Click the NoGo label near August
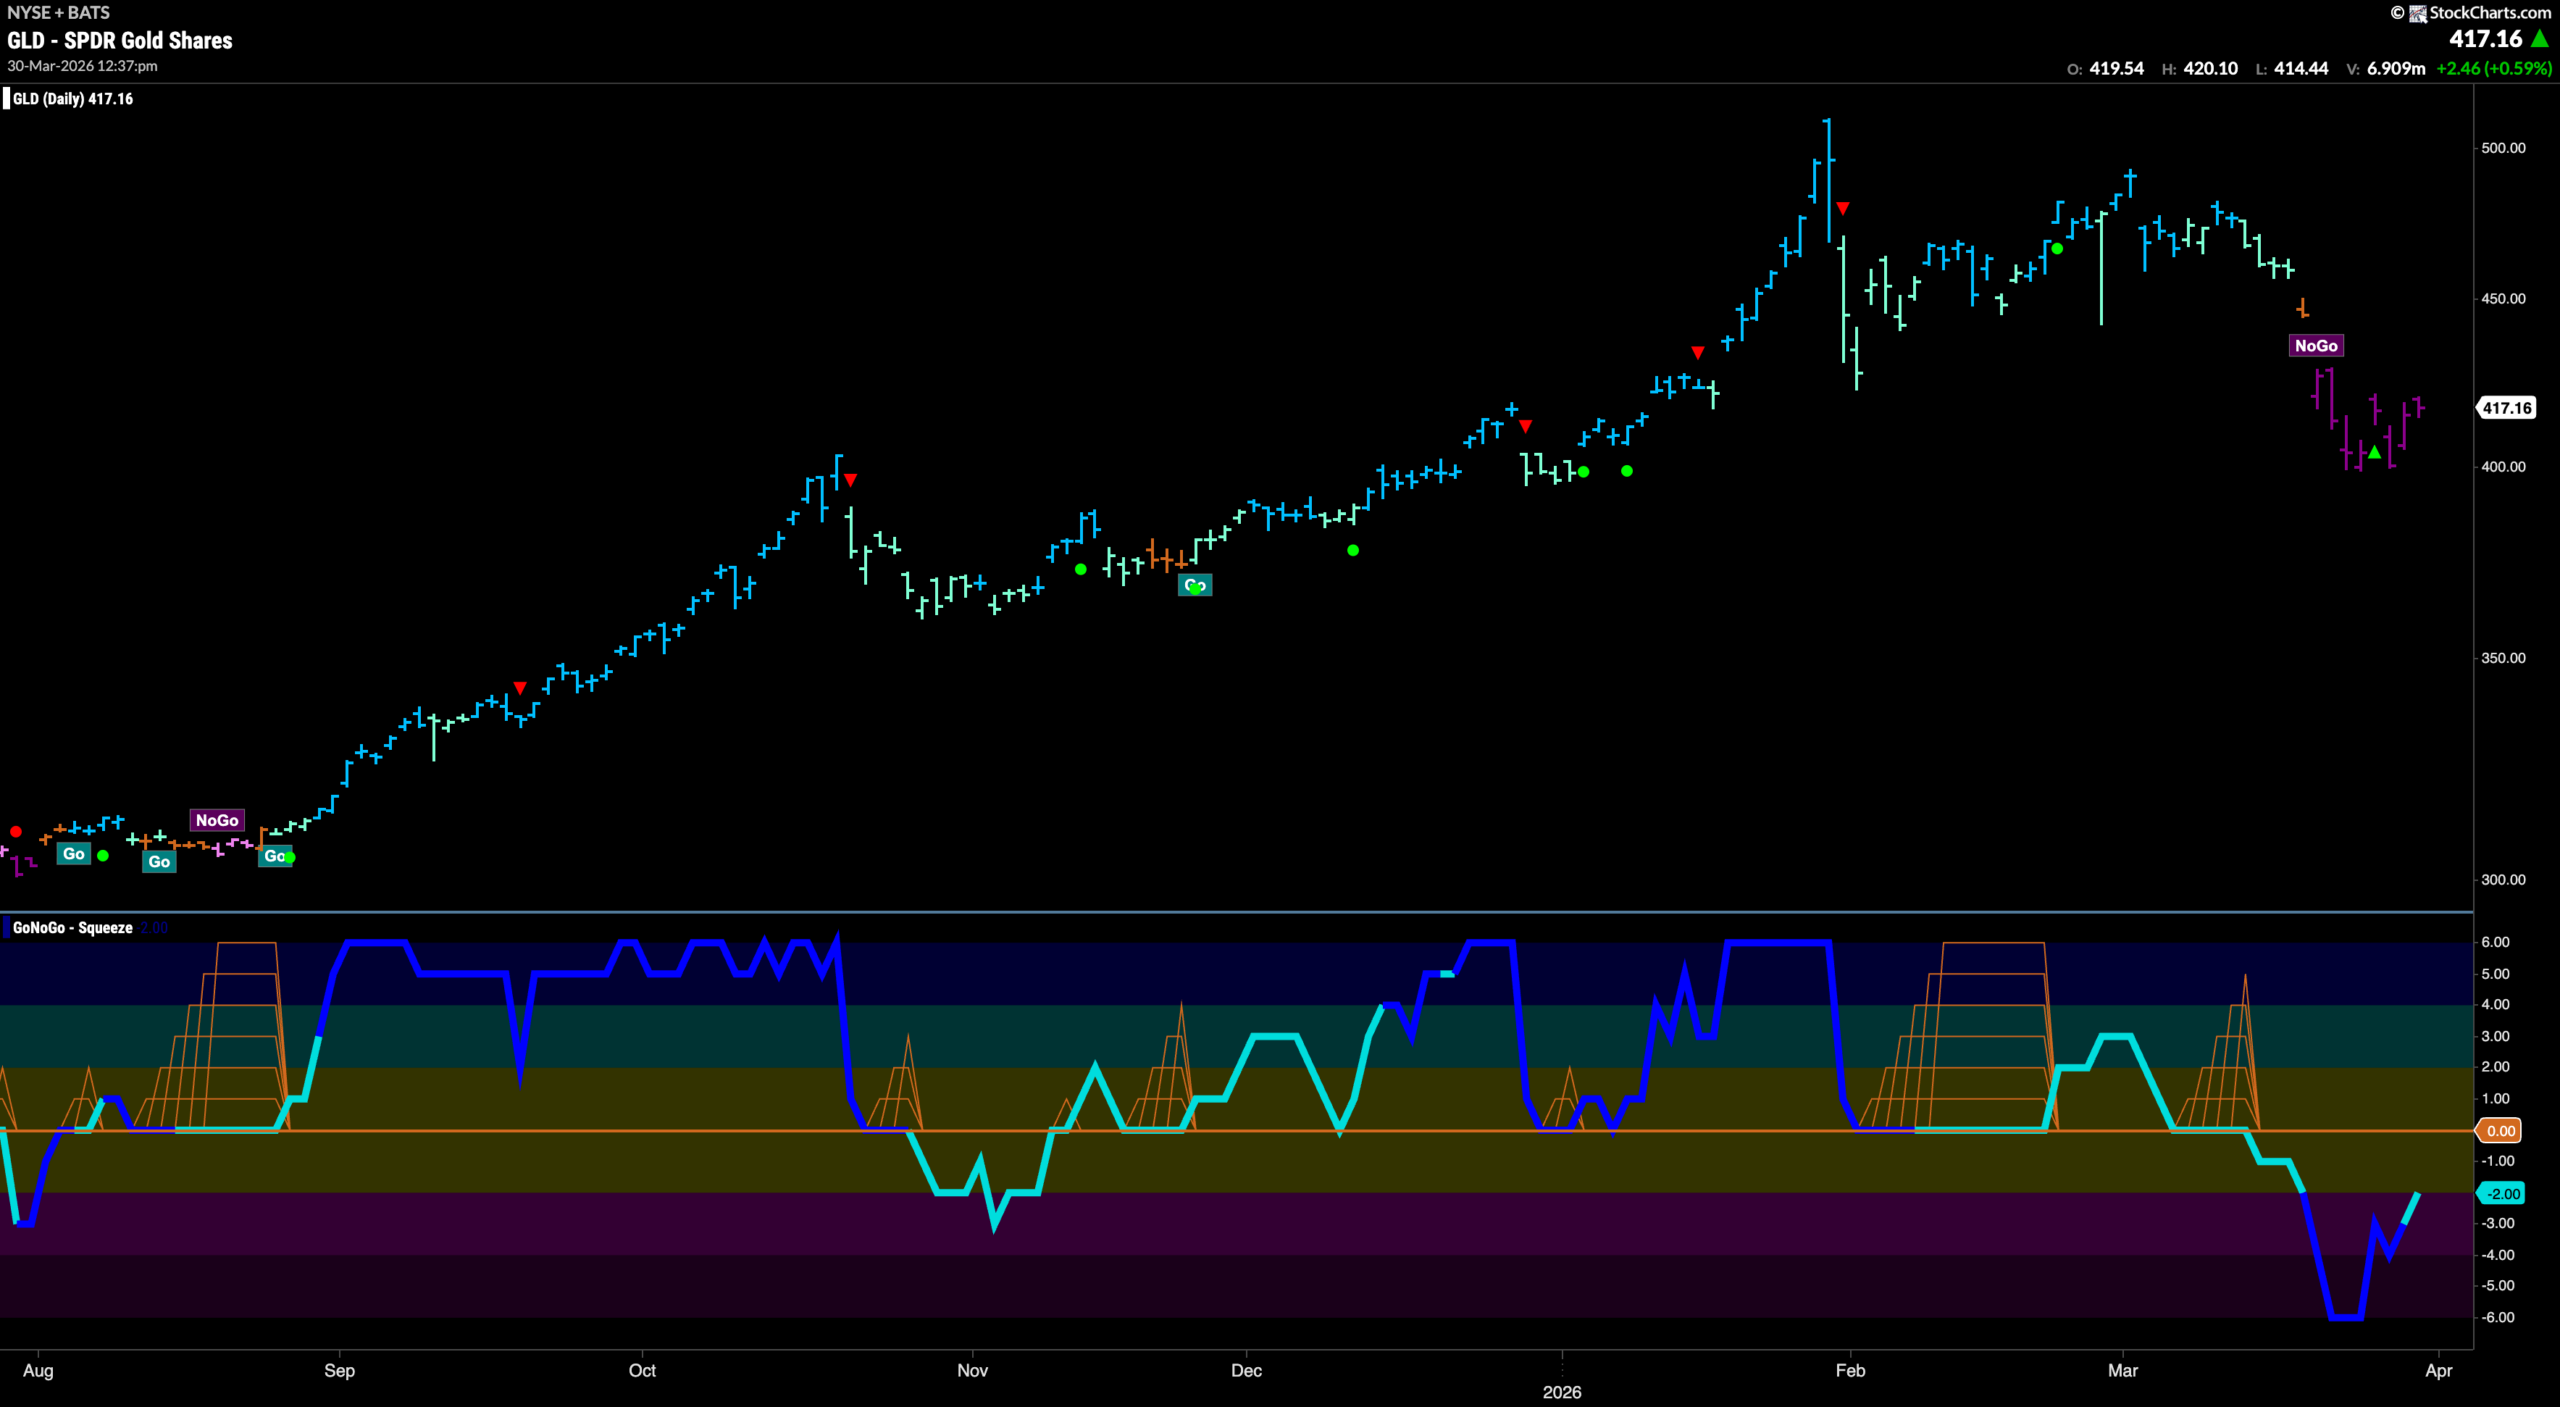This screenshot has height=1407, width=2560. (217, 820)
